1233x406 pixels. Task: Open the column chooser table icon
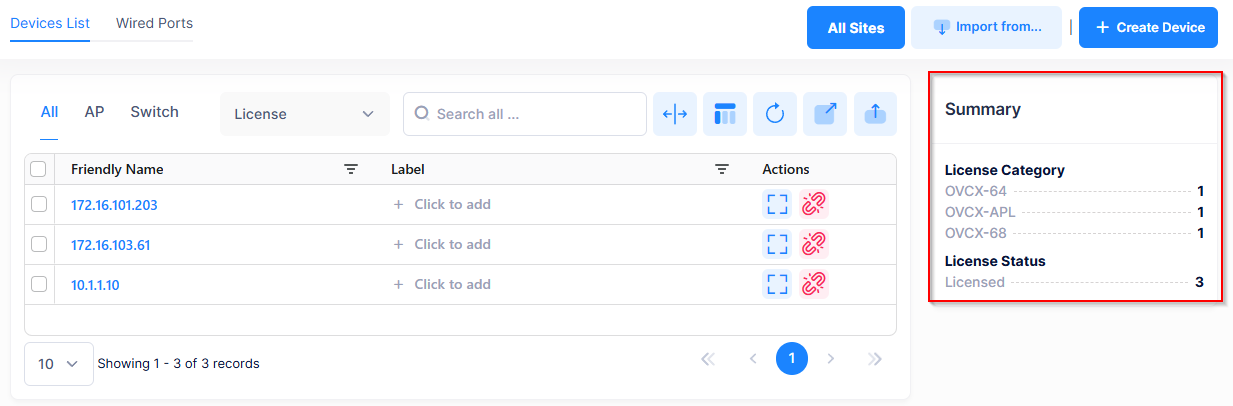(x=725, y=114)
